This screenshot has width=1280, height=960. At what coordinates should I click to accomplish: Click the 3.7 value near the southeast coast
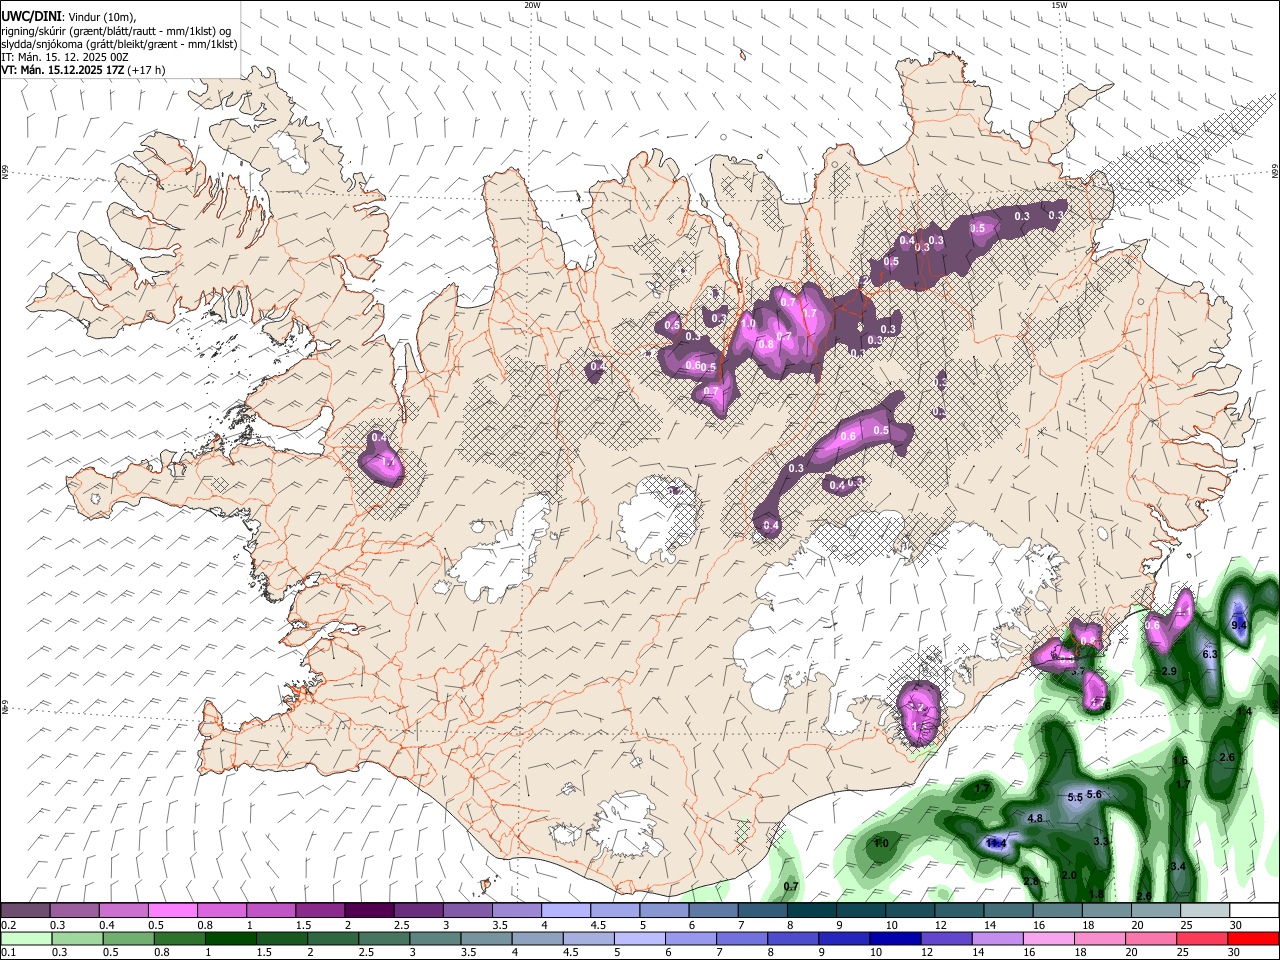[x=1077, y=672]
